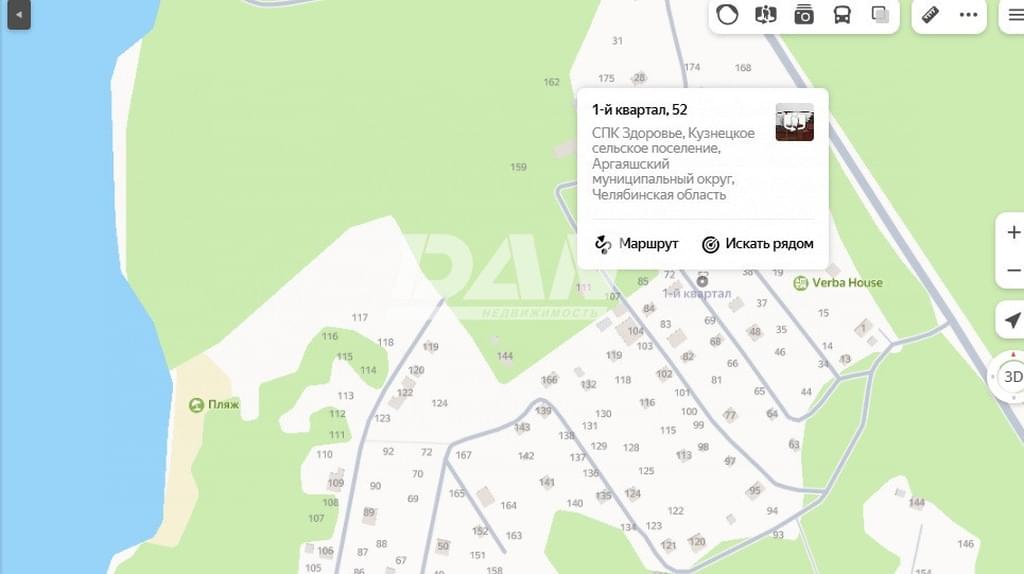Zoom out with the minus button
1024x574 pixels.
click(1013, 270)
